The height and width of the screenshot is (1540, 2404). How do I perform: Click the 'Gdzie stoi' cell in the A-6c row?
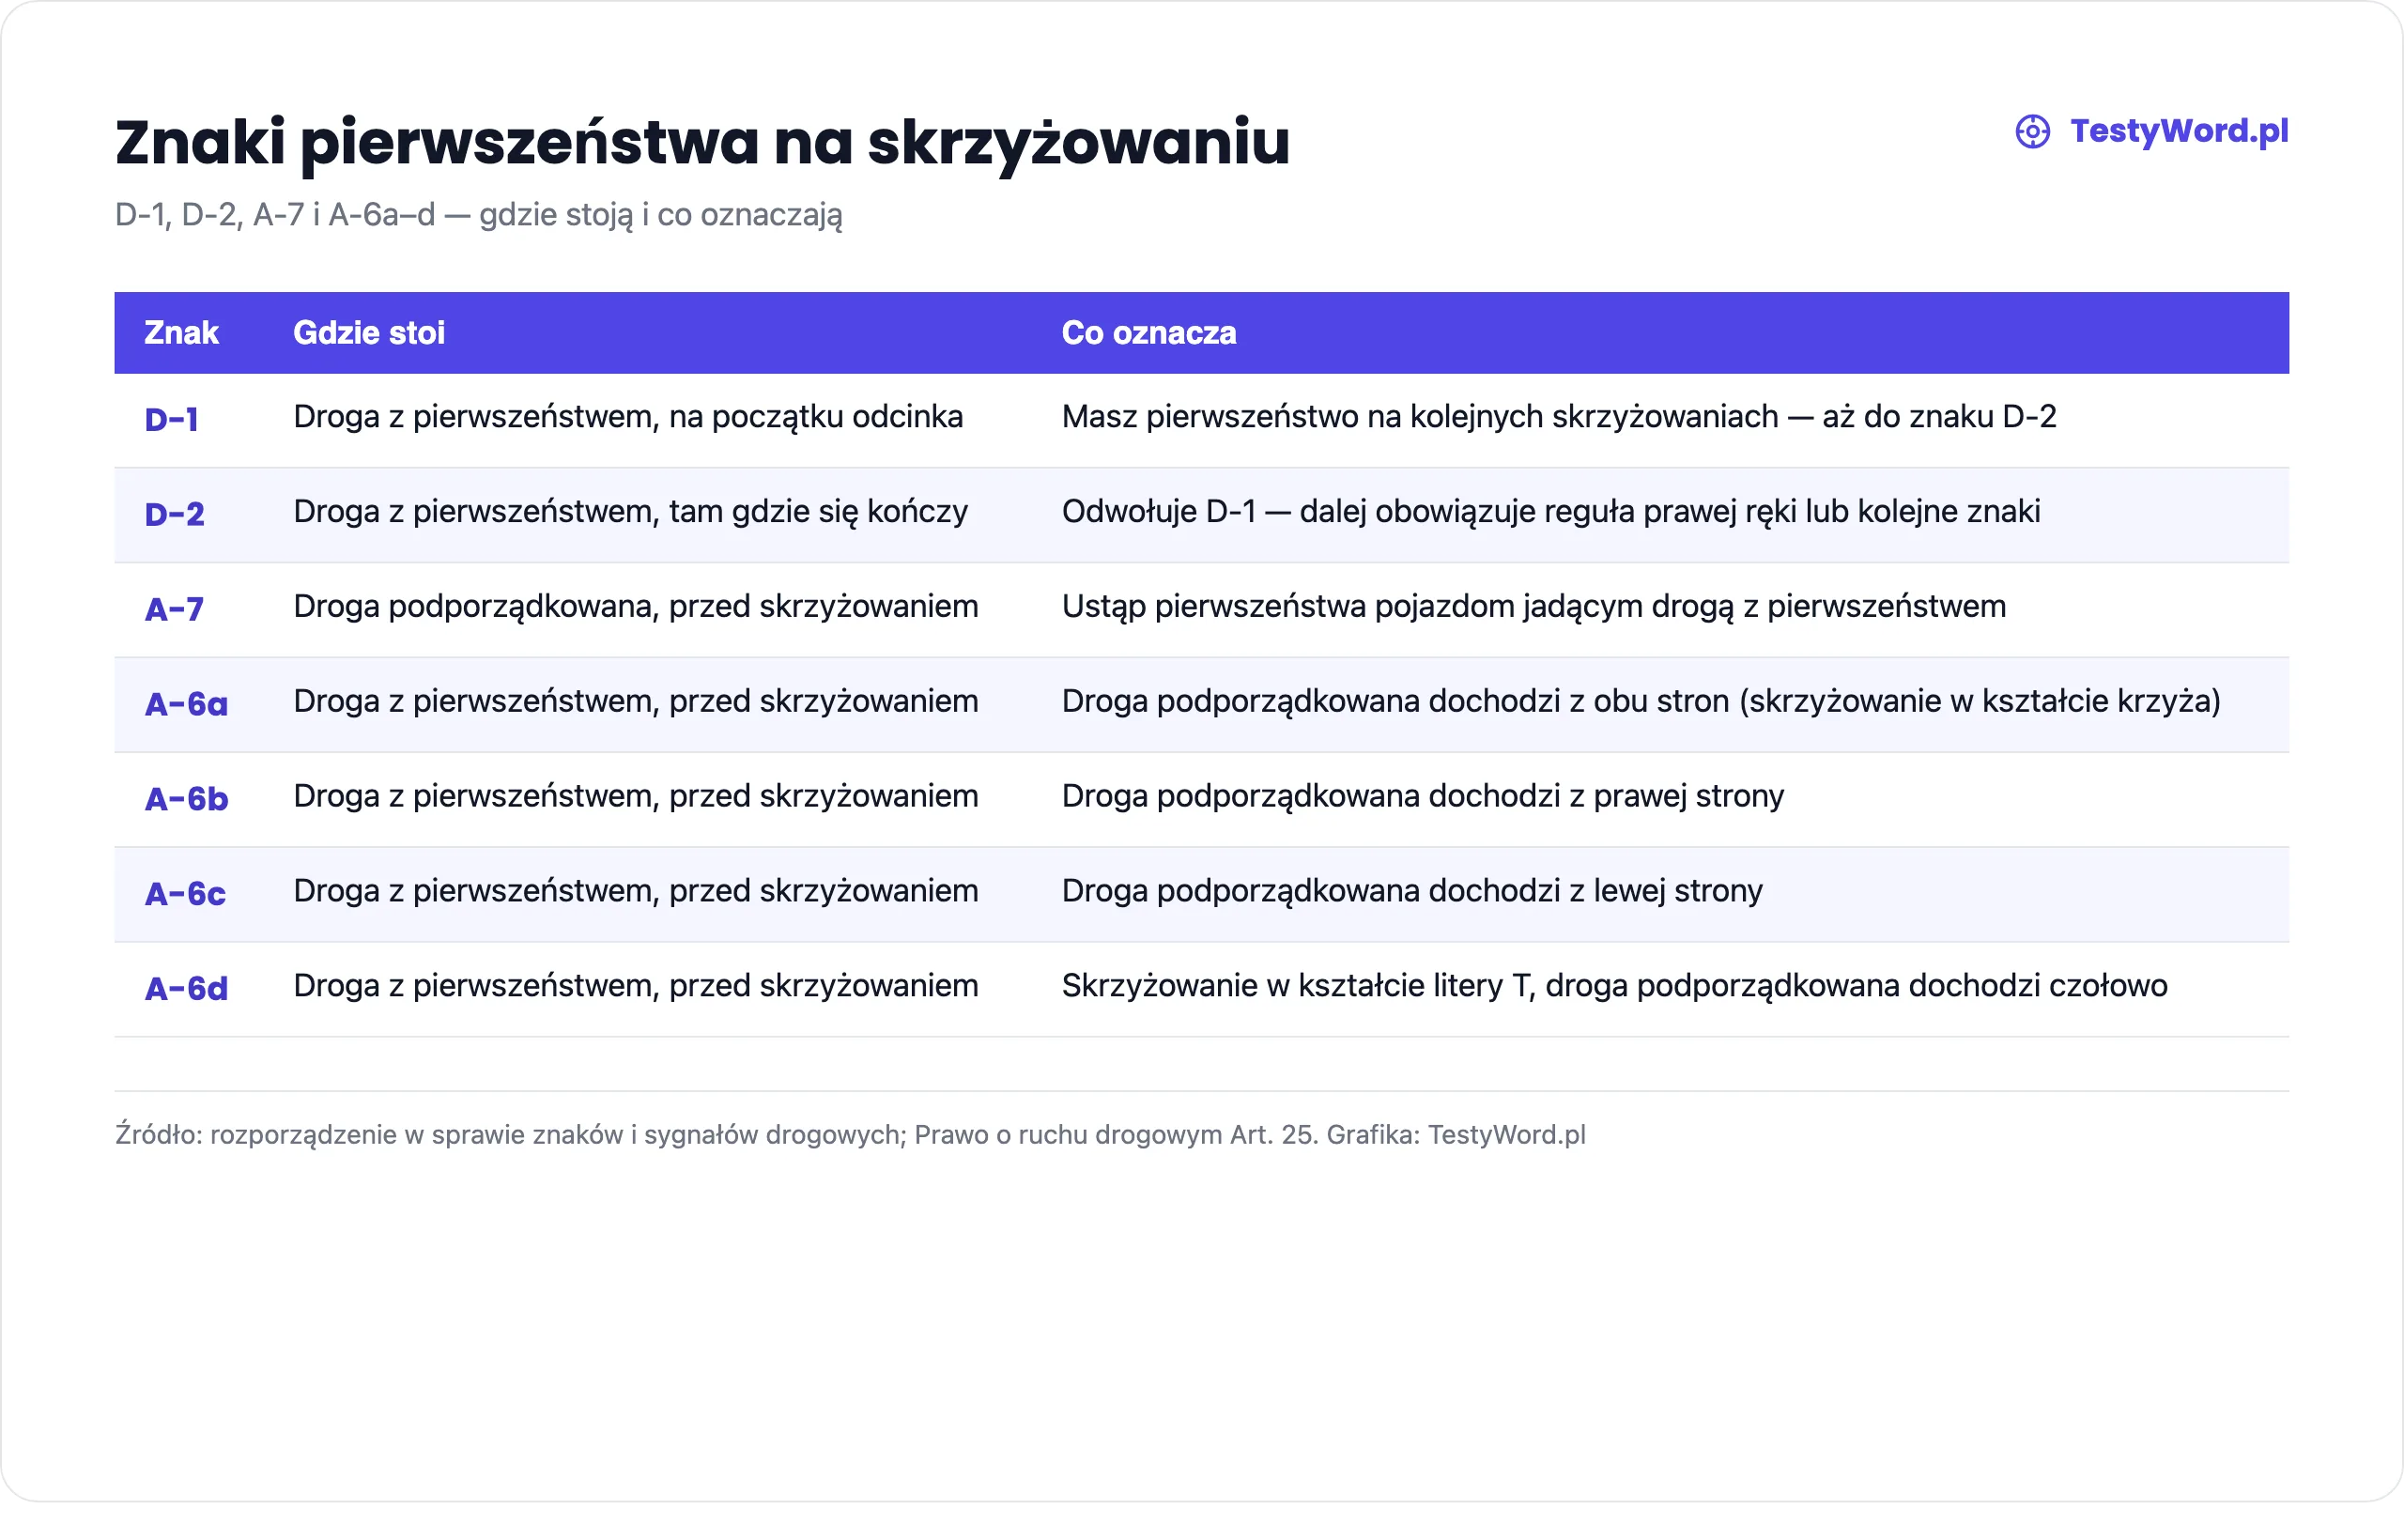(636, 891)
